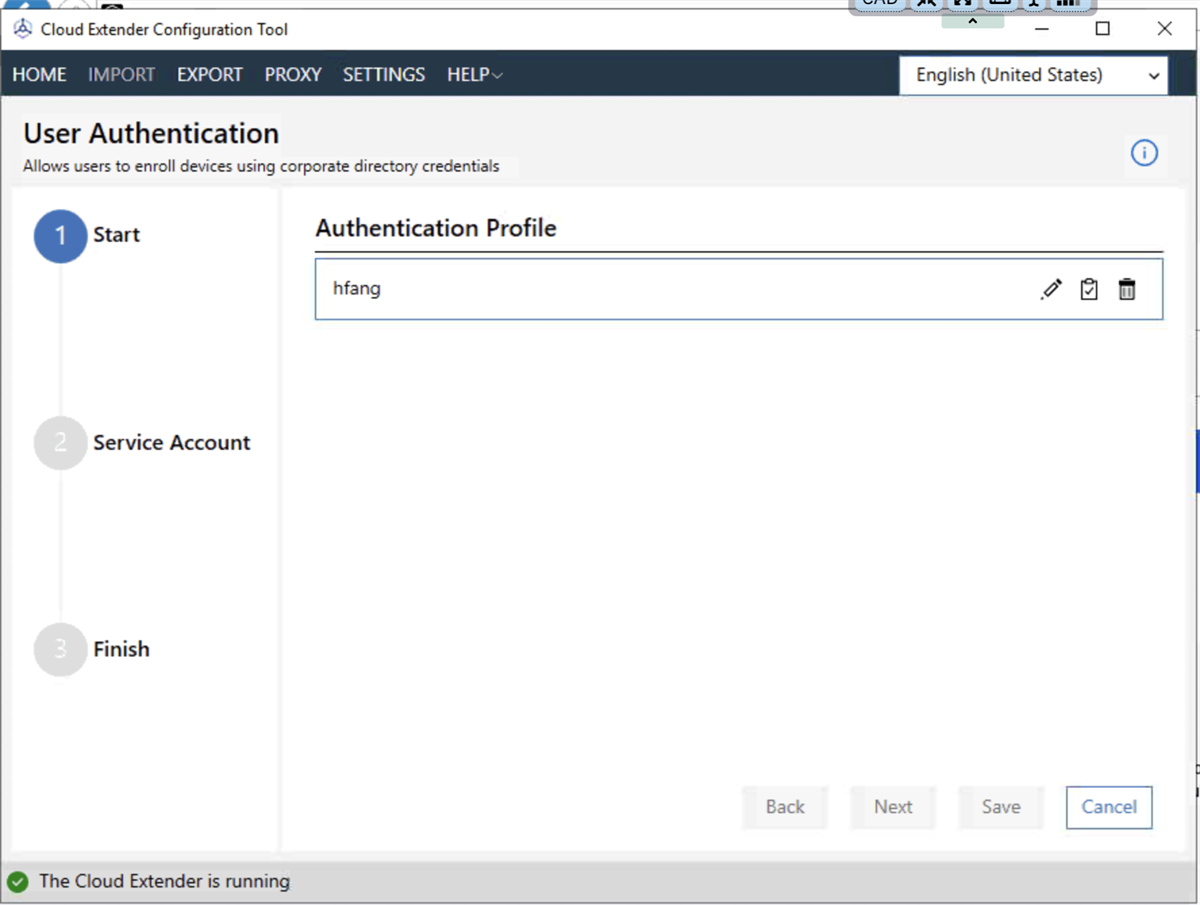Click the Next button
The width and height of the screenshot is (1200, 905).
pyautogui.click(x=892, y=807)
